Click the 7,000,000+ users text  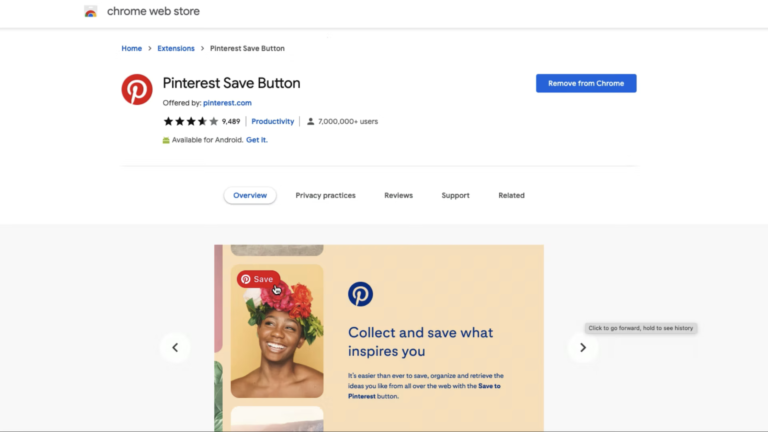[348, 121]
